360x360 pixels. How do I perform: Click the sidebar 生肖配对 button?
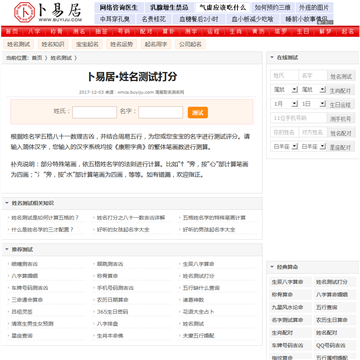pos(341,90)
